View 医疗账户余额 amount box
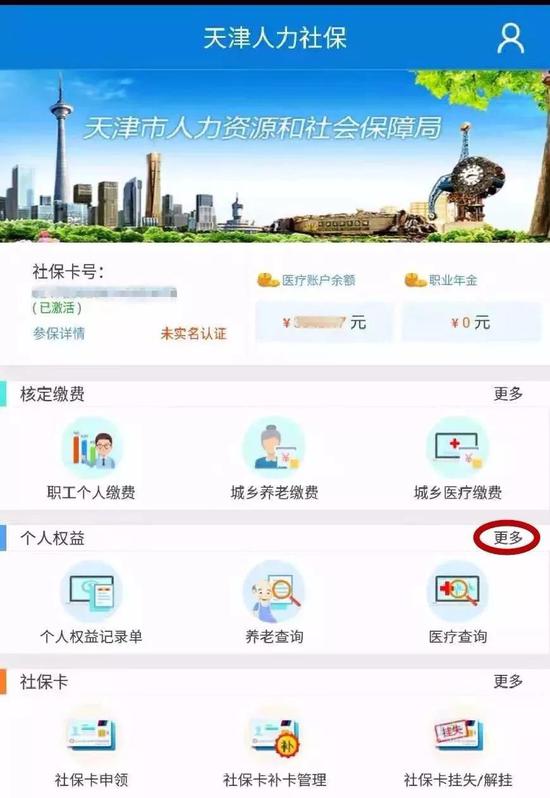 (325, 322)
